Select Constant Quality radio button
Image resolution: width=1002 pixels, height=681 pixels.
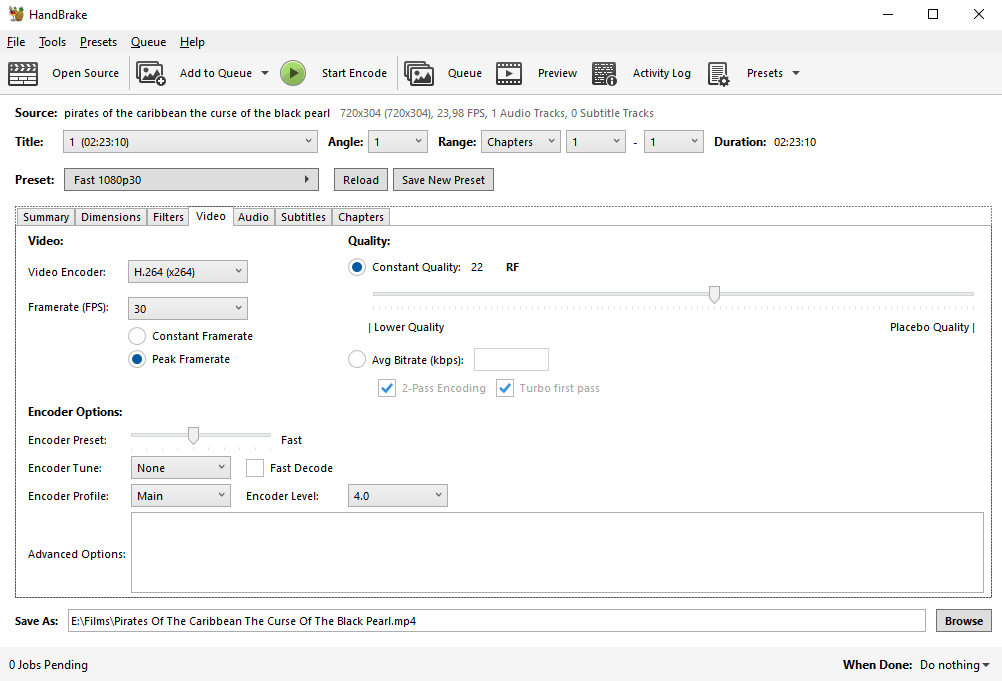[357, 267]
